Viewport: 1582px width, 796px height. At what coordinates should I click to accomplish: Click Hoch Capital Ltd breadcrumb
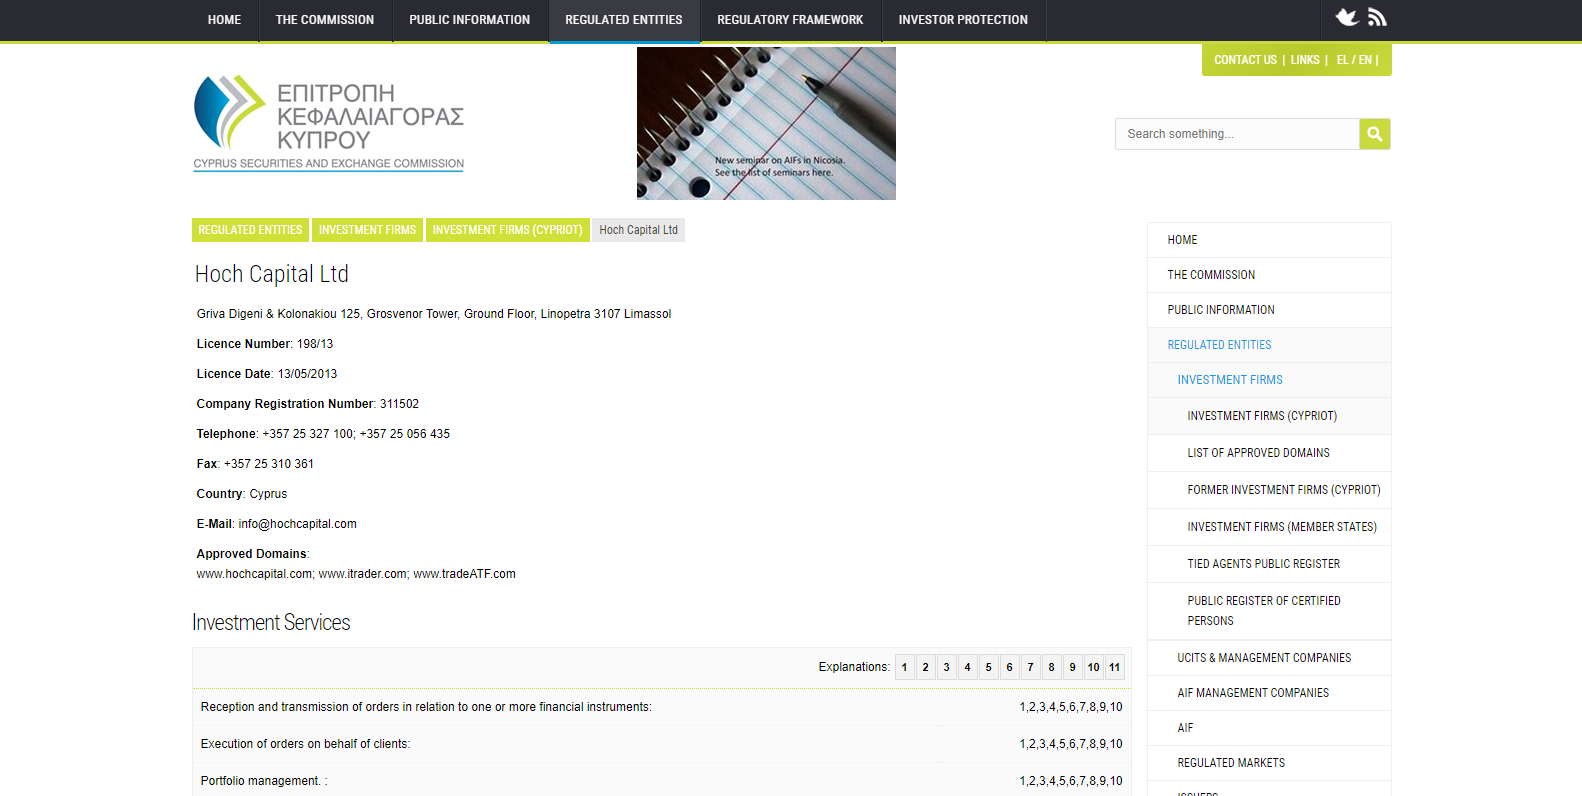click(x=638, y=230)
